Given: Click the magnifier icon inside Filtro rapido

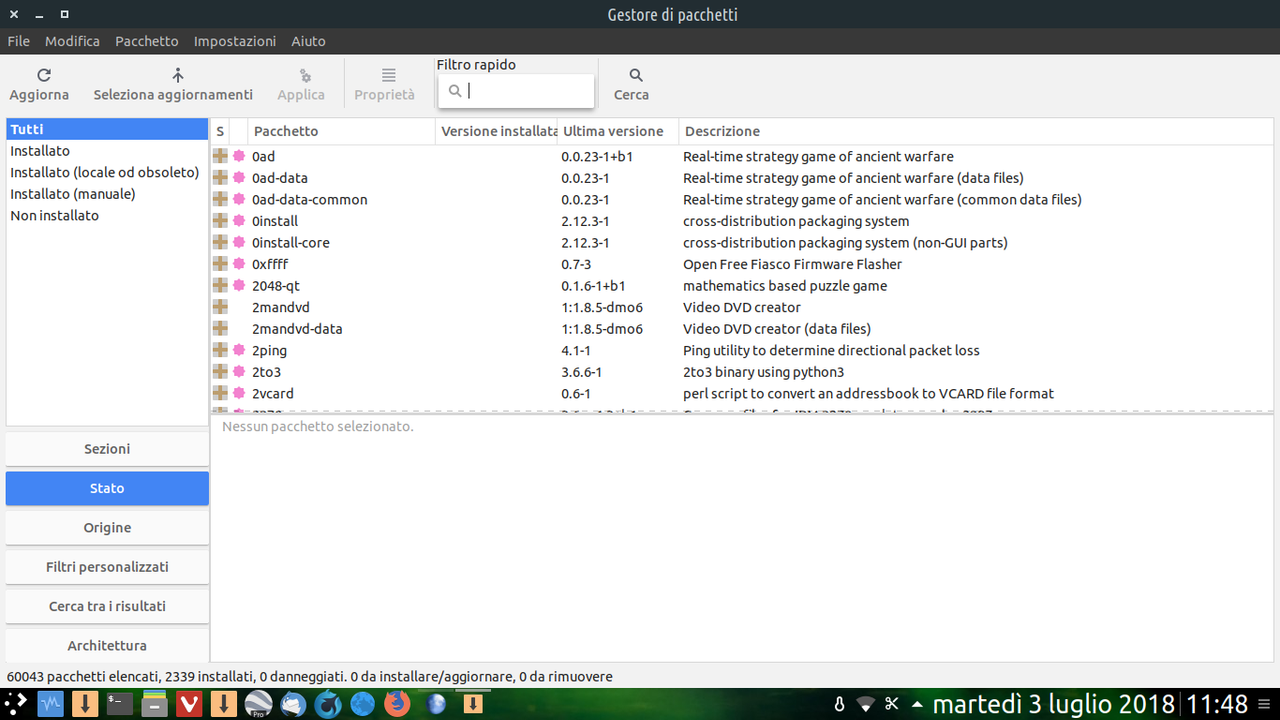Looking at the screenshot, I should [454, 91].
